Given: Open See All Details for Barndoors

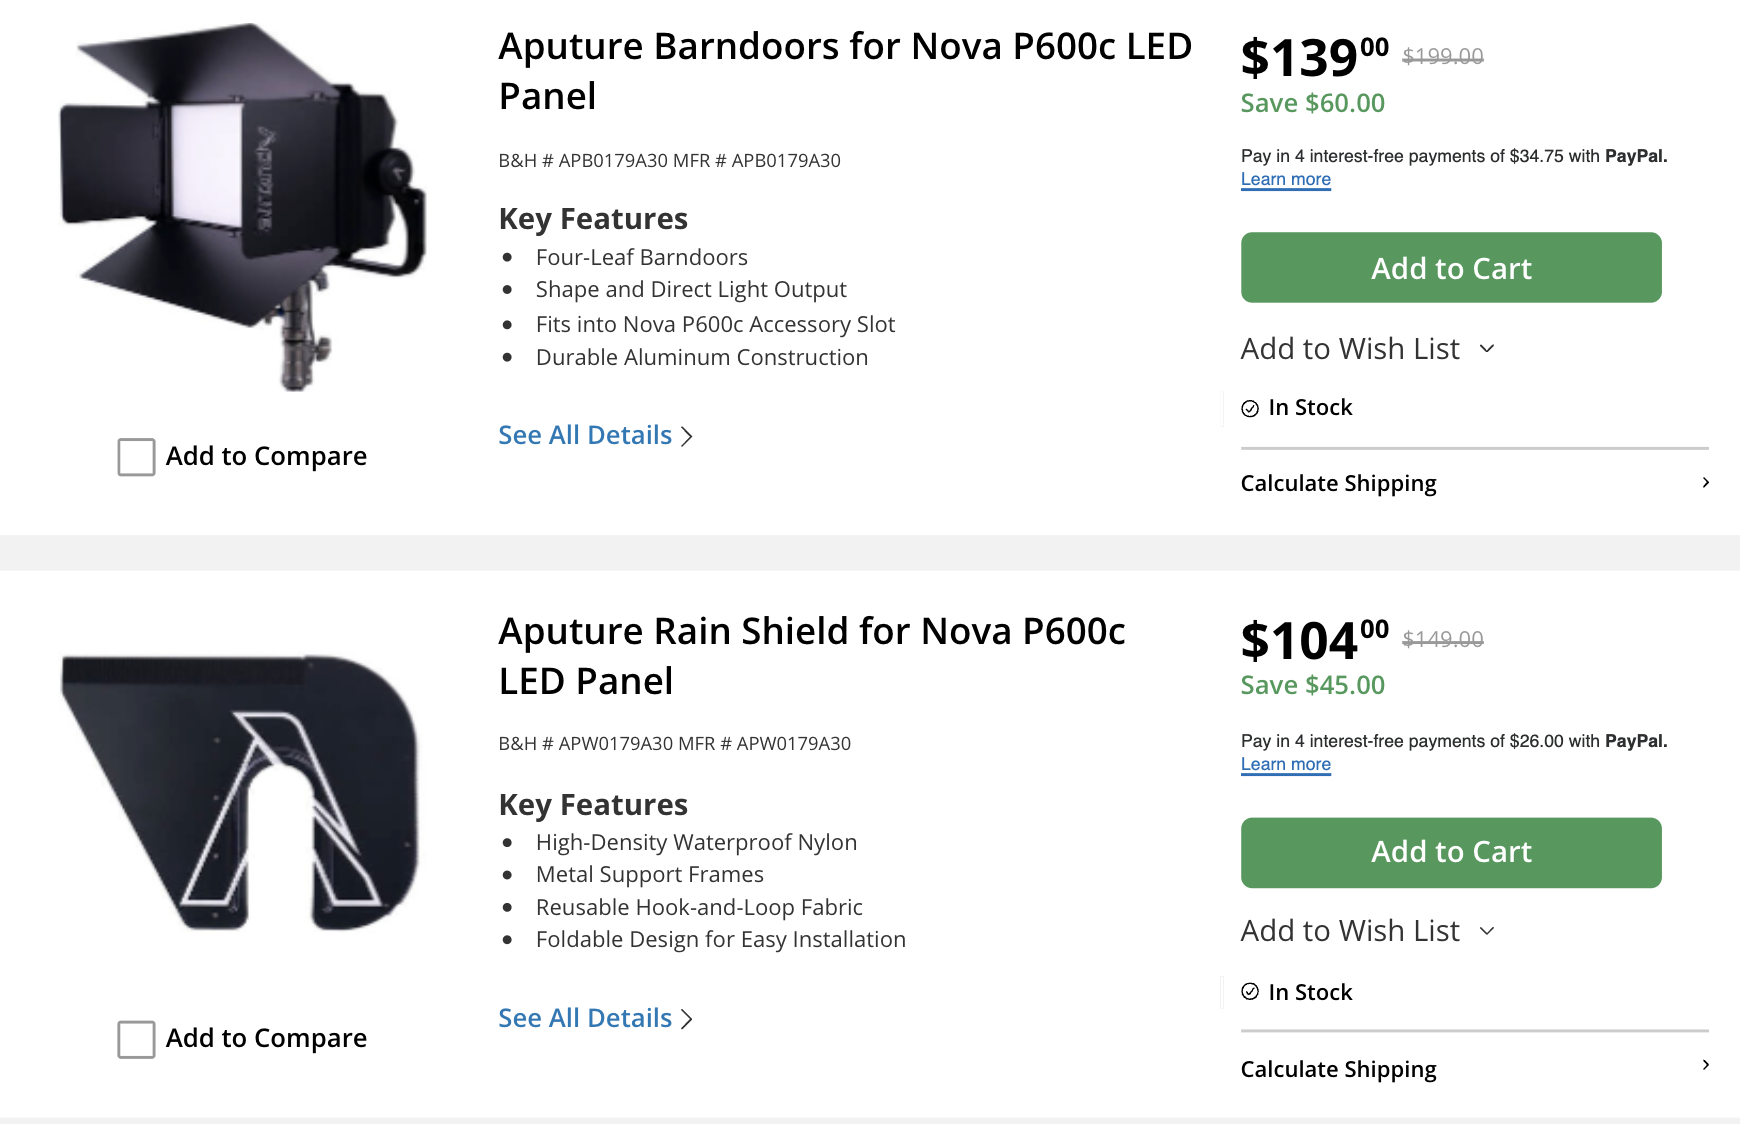Looking at the screenshot, I should [585, 436].
